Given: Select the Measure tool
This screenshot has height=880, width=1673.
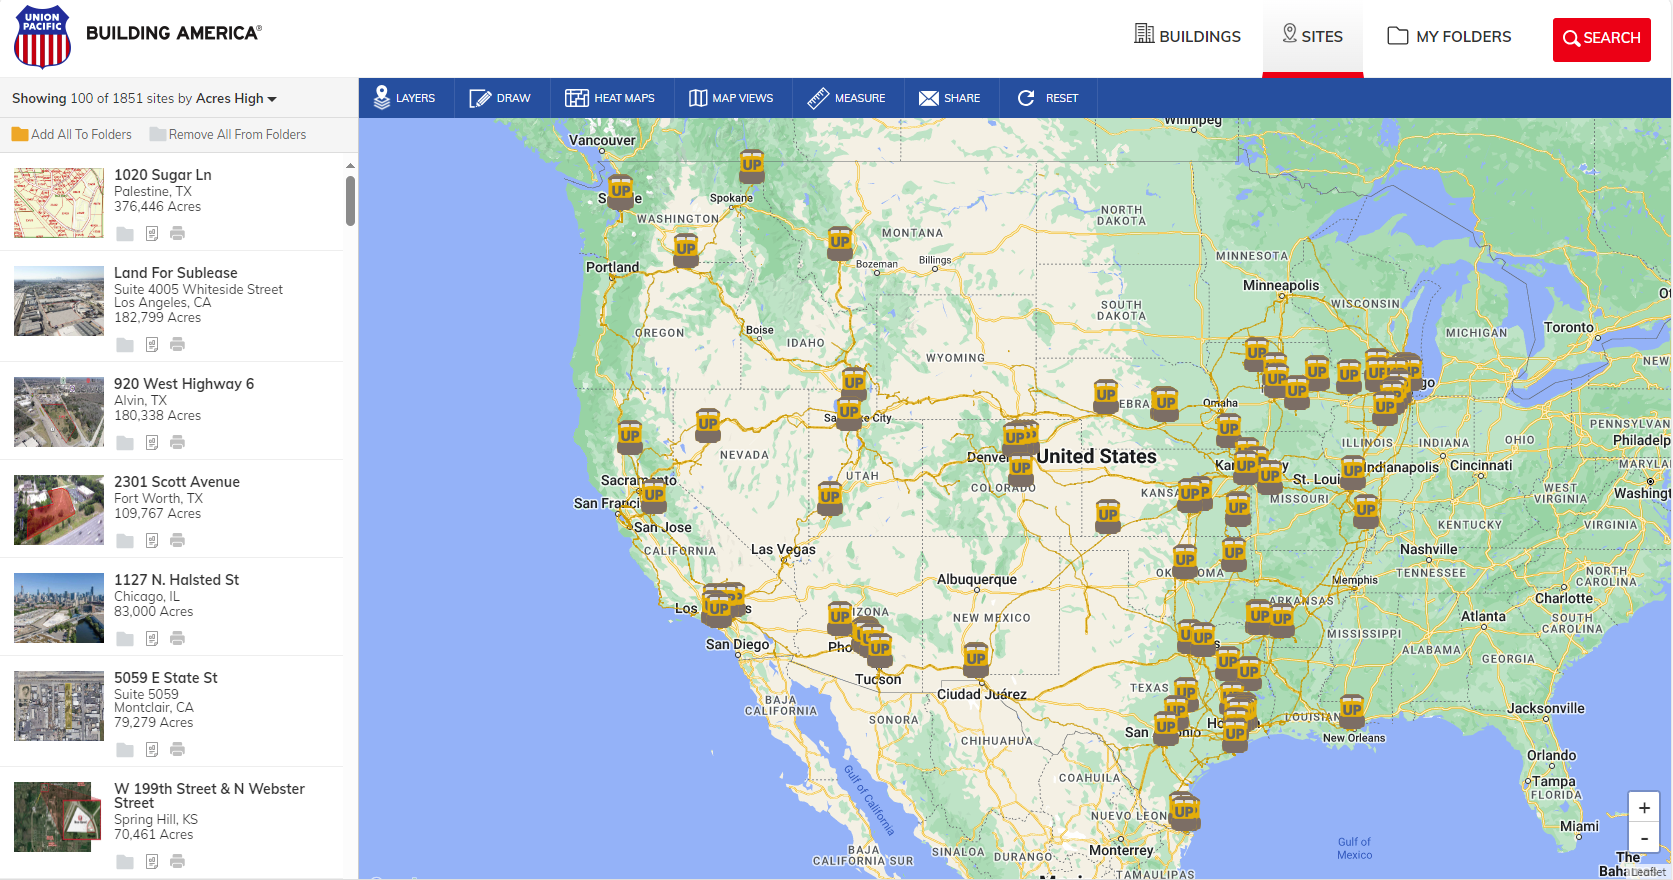Looking at the screenshot, I should click(847, 98).
